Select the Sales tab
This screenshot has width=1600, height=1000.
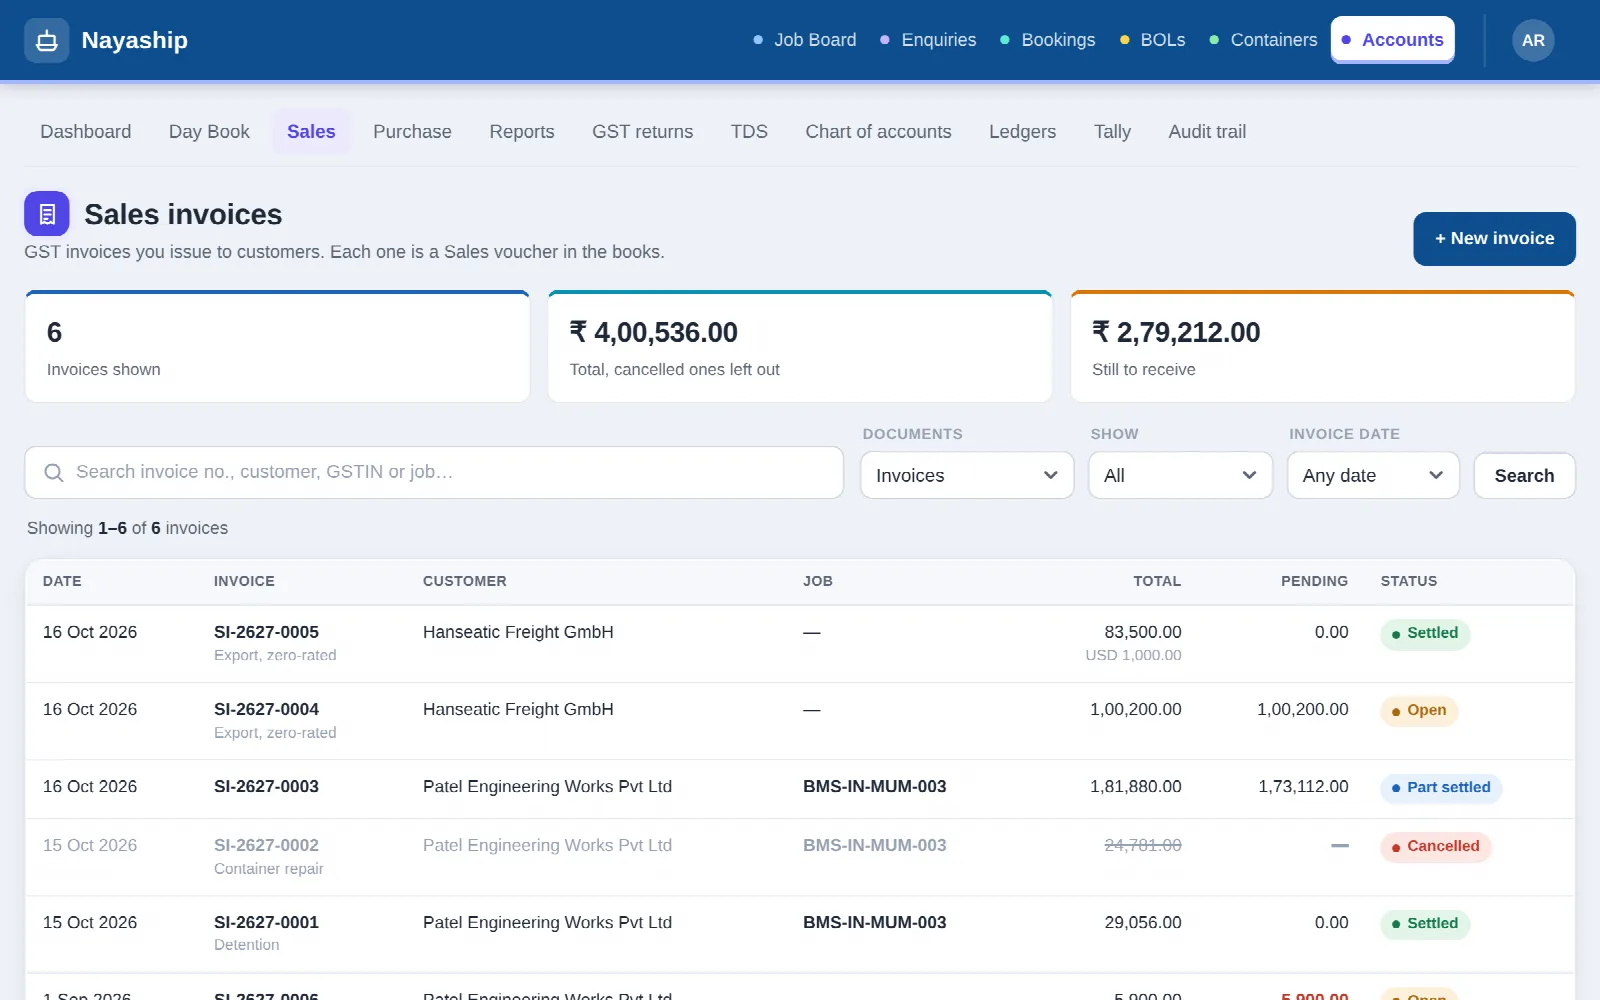tap(311, 132)
